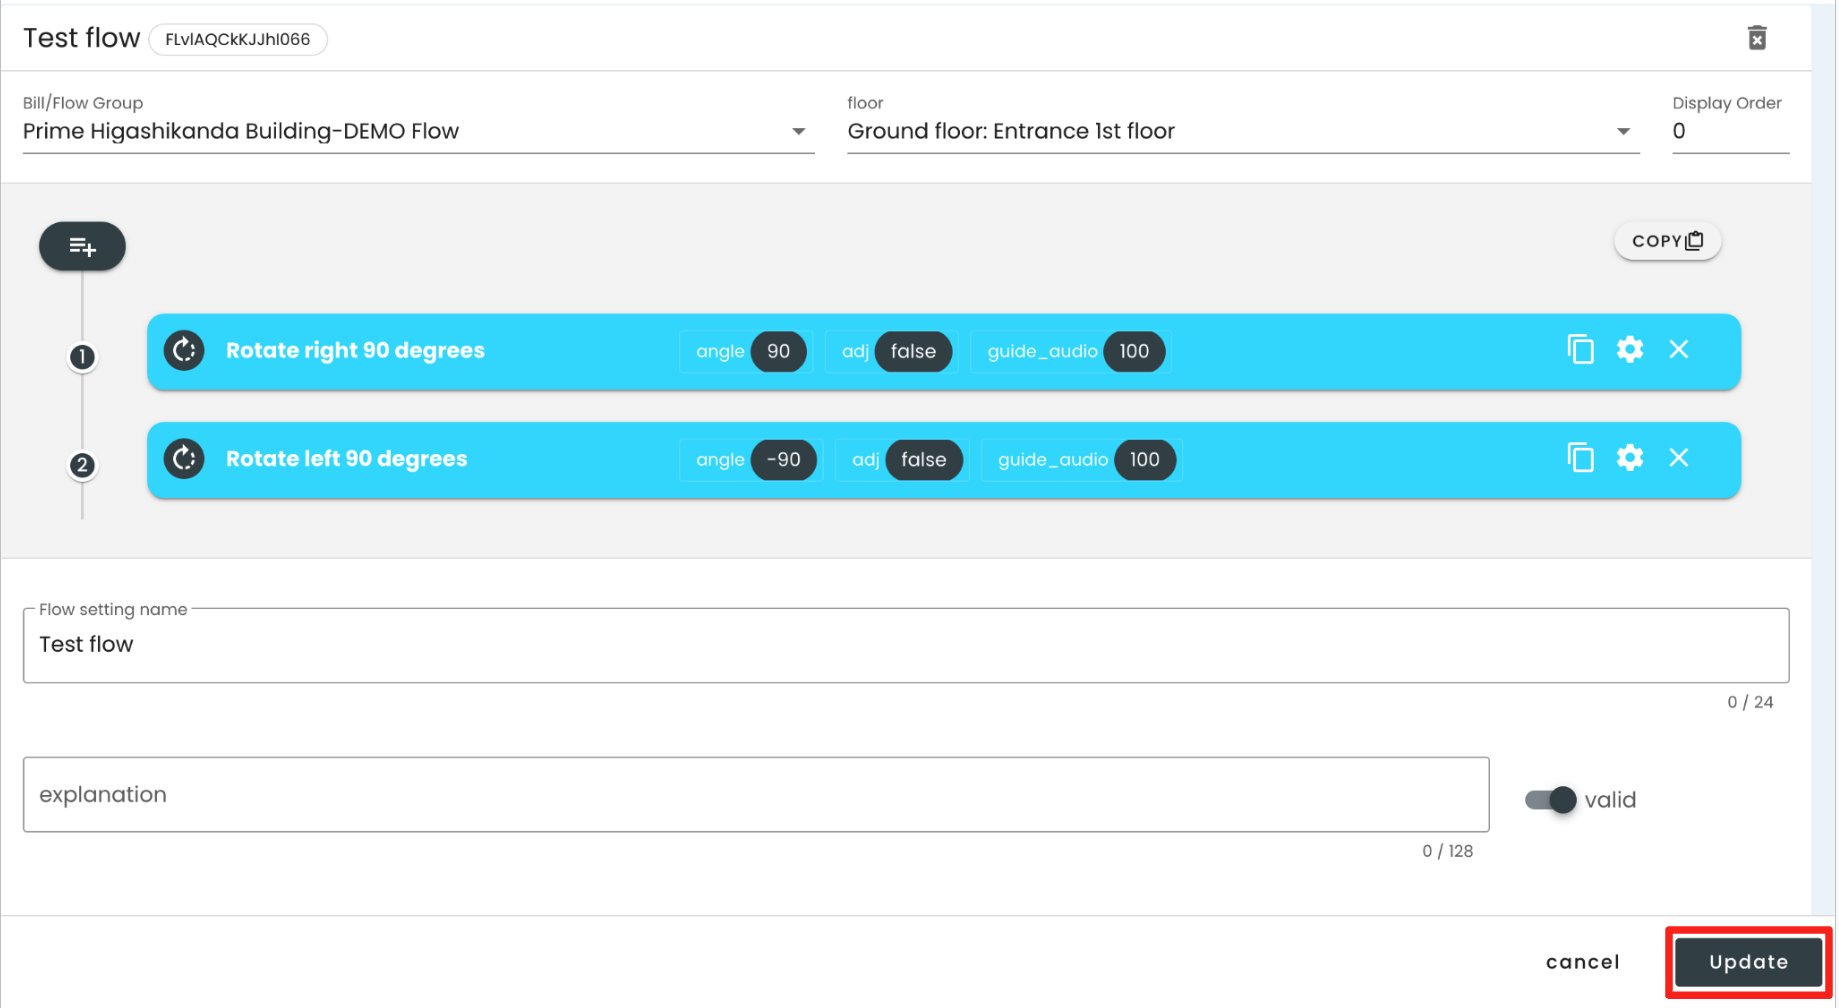Click guide_audio 100 chip in Rotate left step
The height and width of the screenshot is (1008, 1839).
pyautogui.click(x=1082, y=459)
